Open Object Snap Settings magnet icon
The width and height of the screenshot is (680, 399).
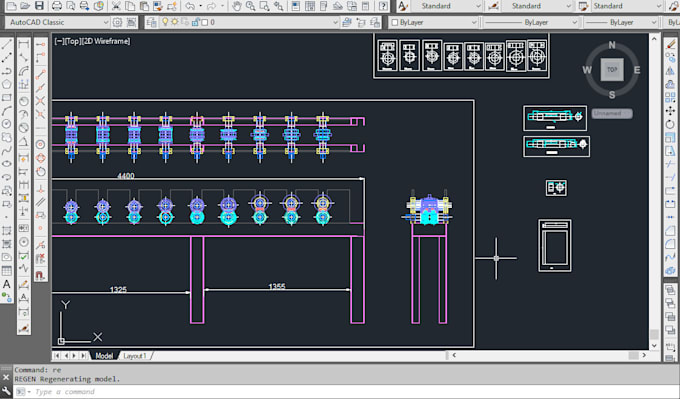(40, 275)
